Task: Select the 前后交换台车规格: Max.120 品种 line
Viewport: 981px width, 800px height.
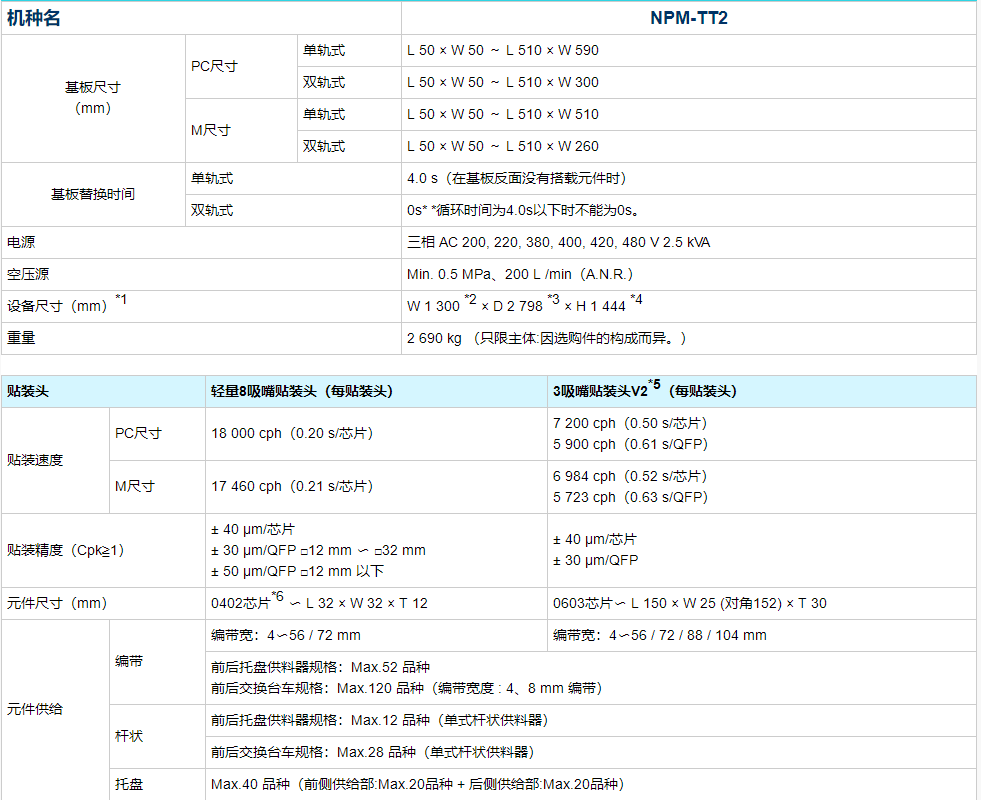Action: (407, 689)
